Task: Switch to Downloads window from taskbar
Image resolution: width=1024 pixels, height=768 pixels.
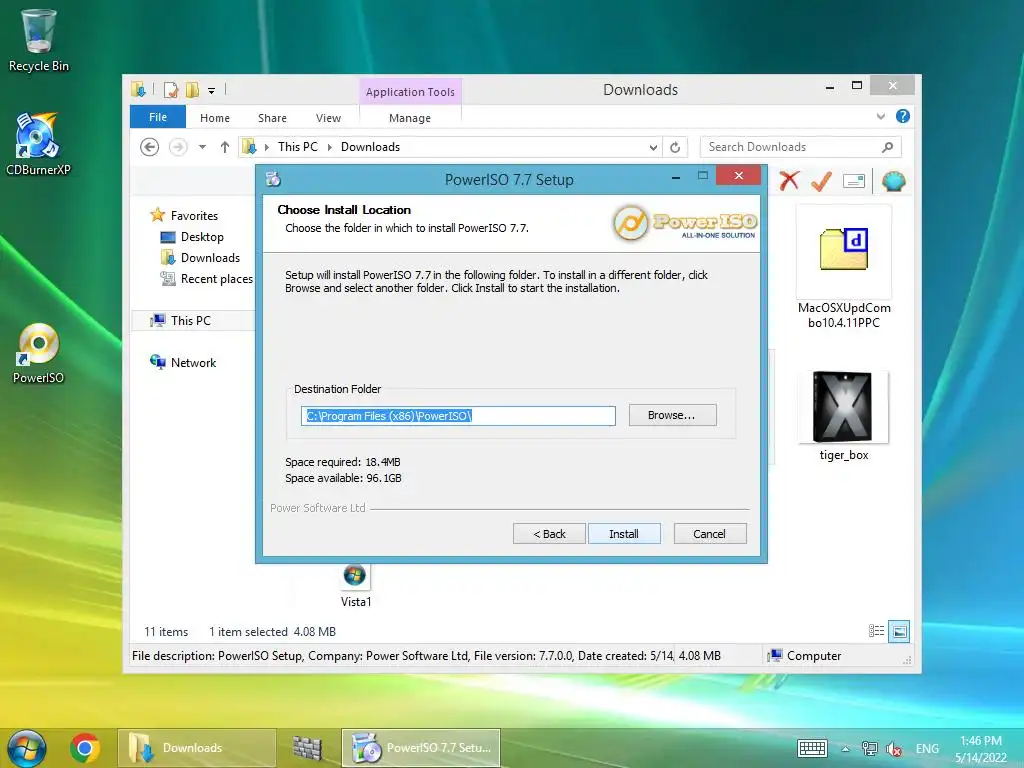Action: [196, 748]
